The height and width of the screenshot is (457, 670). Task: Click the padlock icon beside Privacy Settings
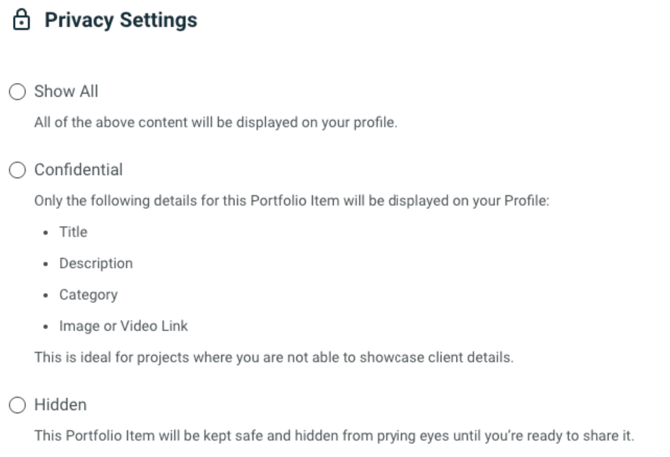click(x=21, y=20)
